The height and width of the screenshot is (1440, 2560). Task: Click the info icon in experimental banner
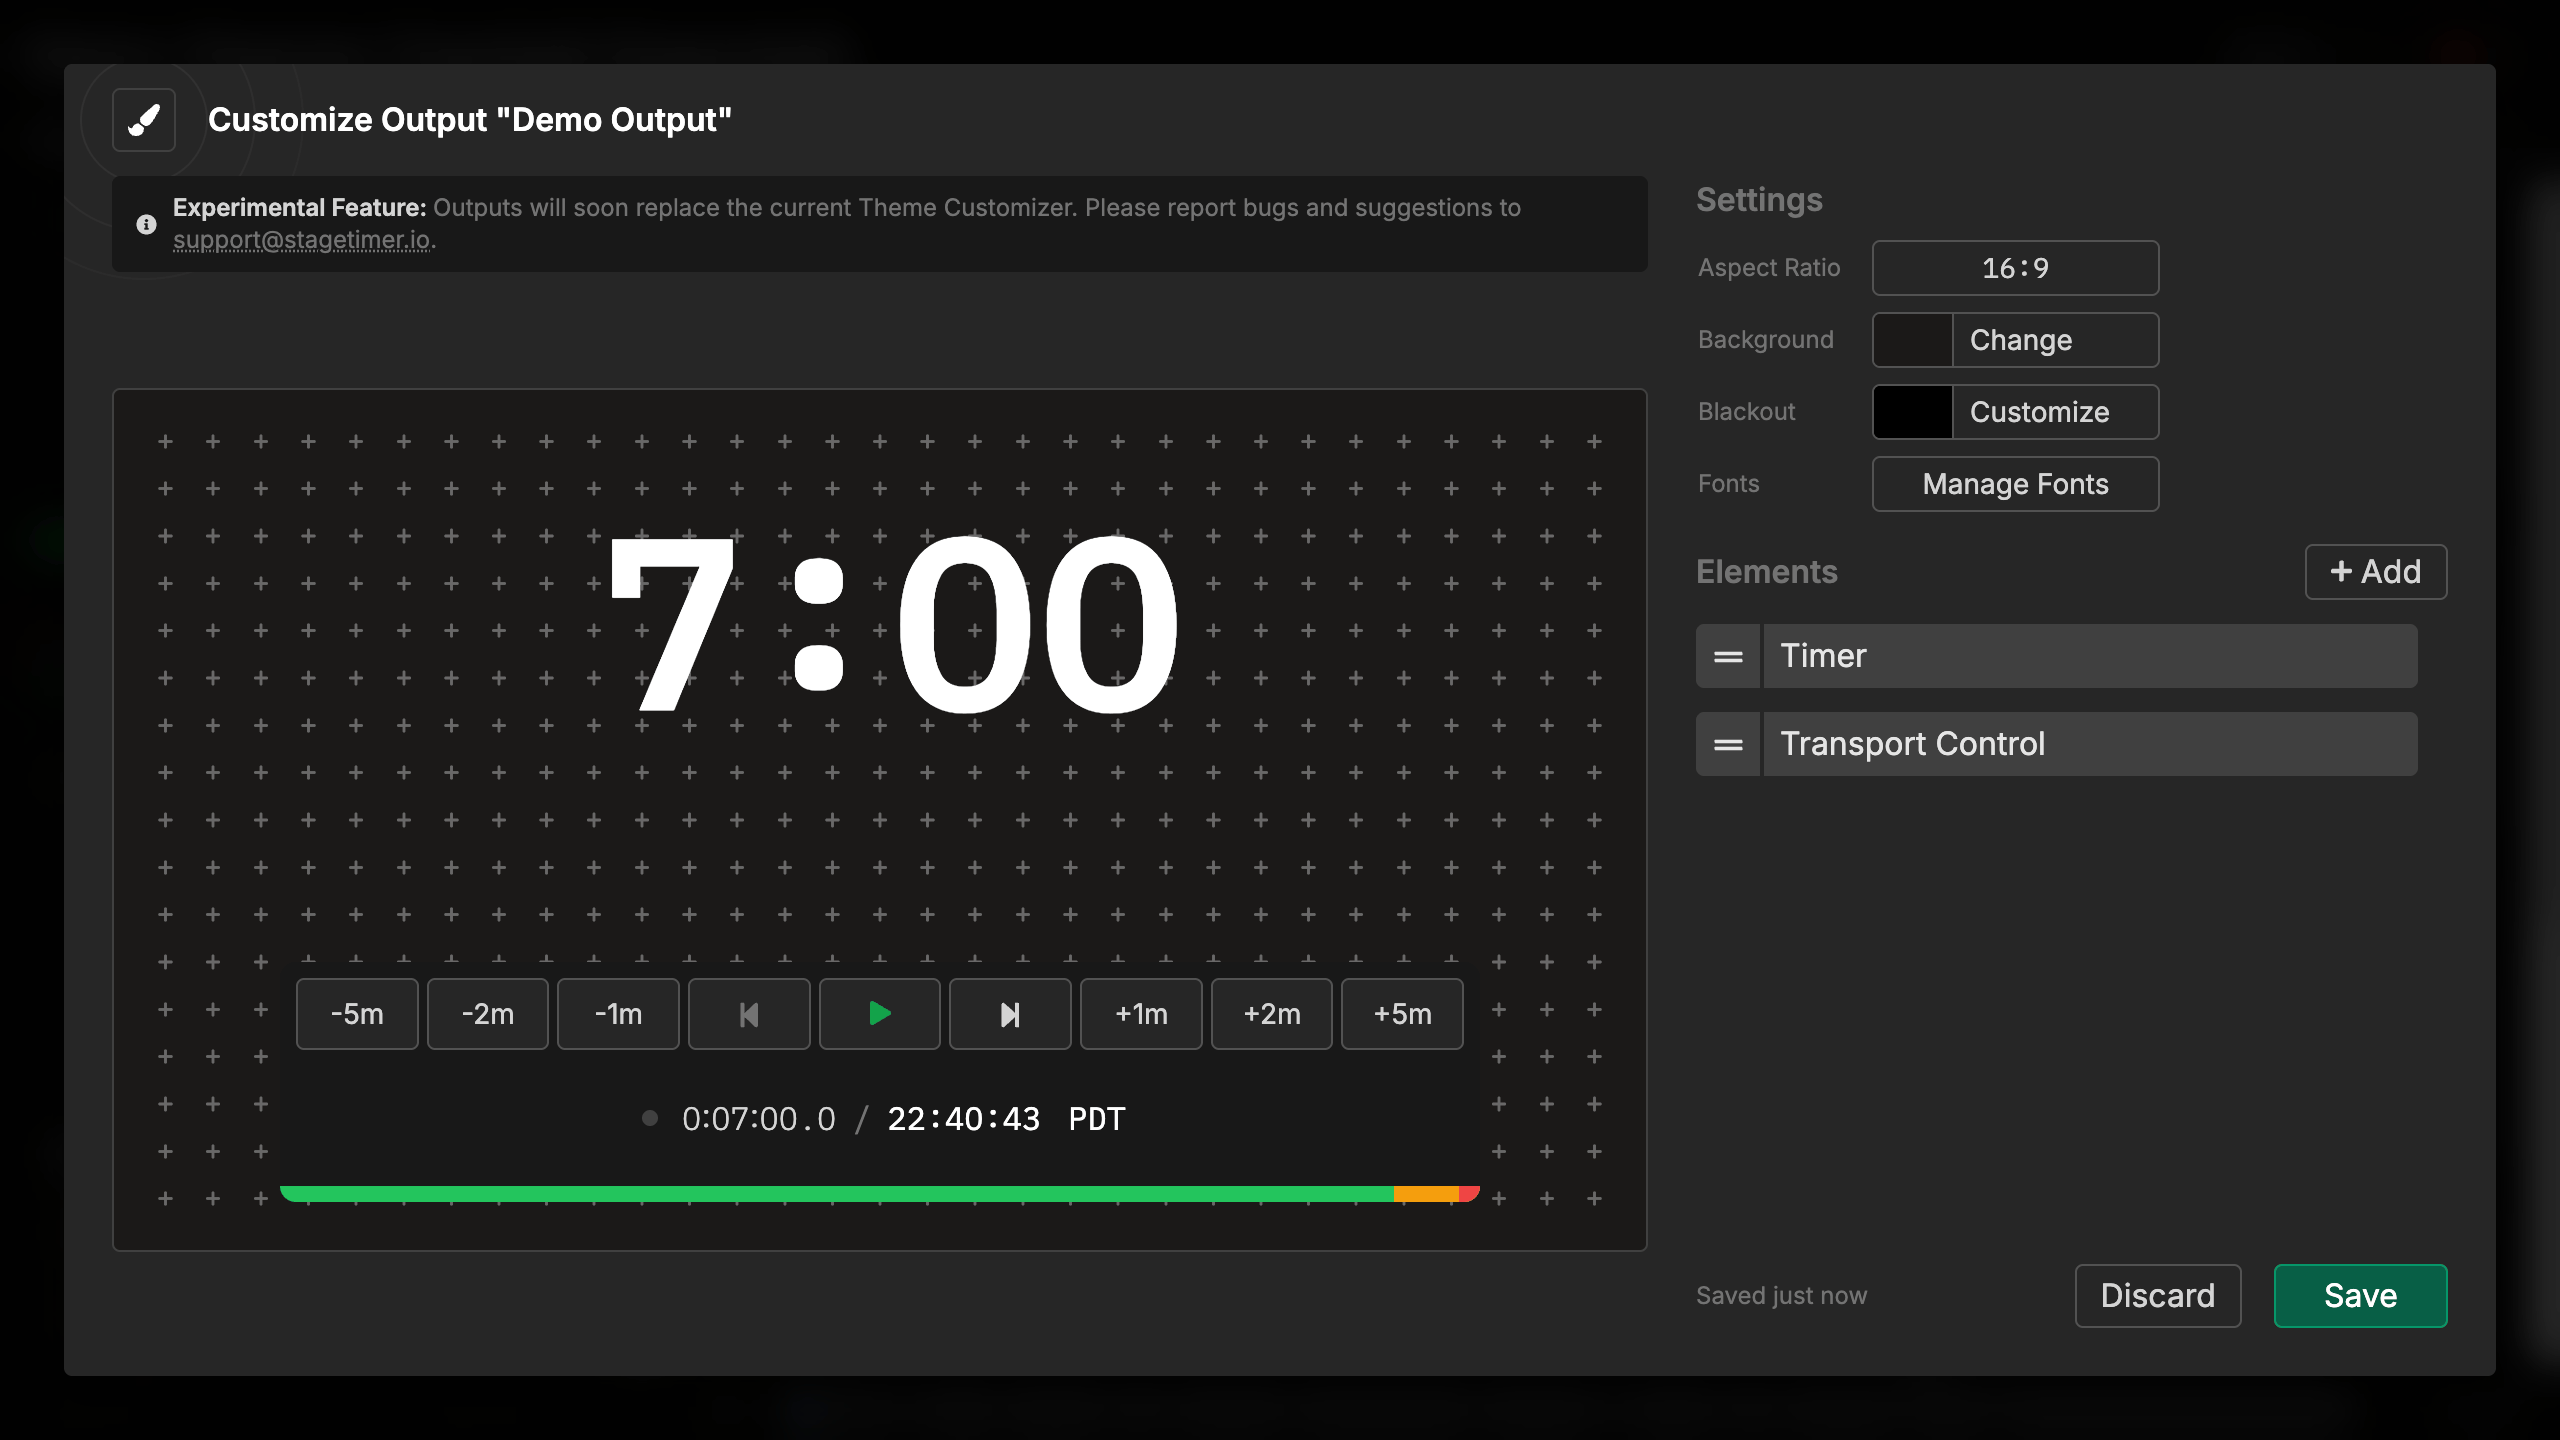coord(146,224)
